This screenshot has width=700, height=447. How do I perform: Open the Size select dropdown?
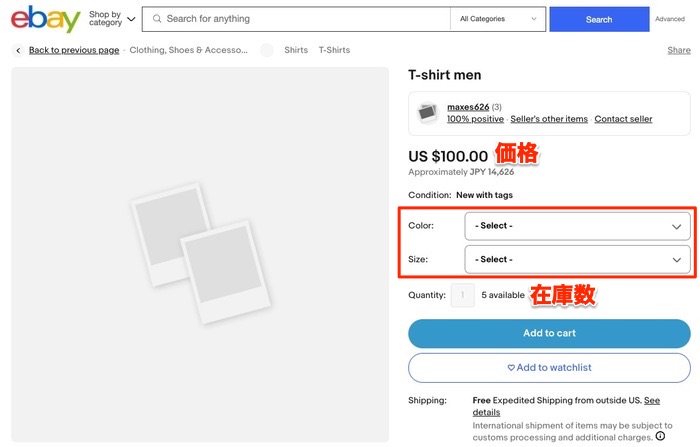(x=577, y=260)
